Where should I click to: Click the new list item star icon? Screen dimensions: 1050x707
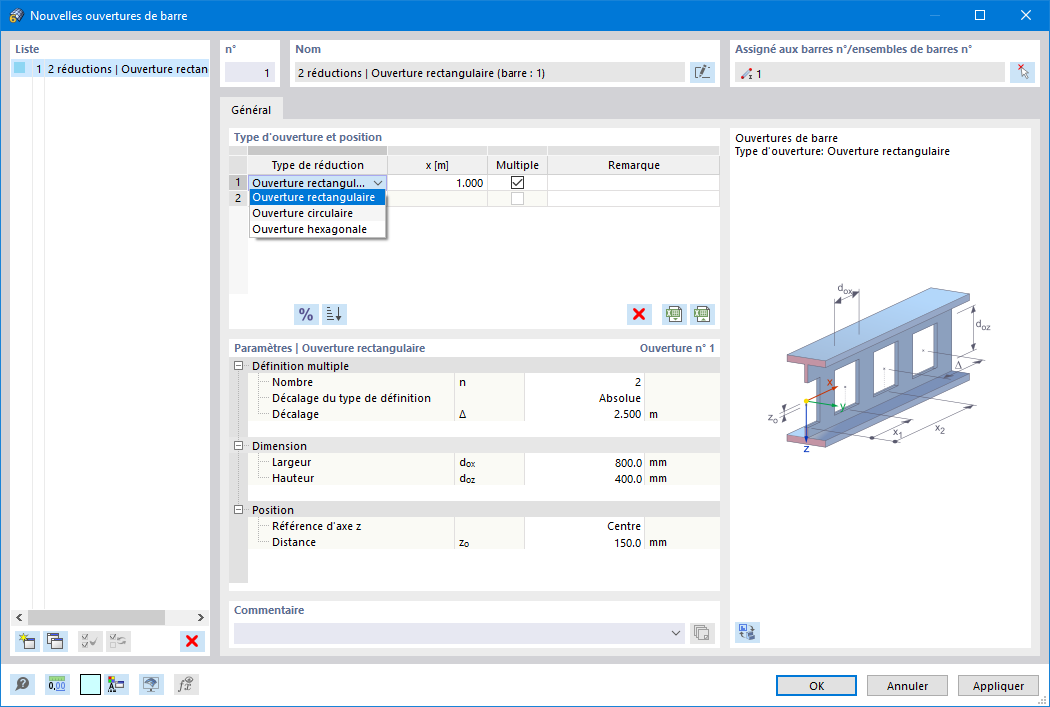click(x=27, y=641)
